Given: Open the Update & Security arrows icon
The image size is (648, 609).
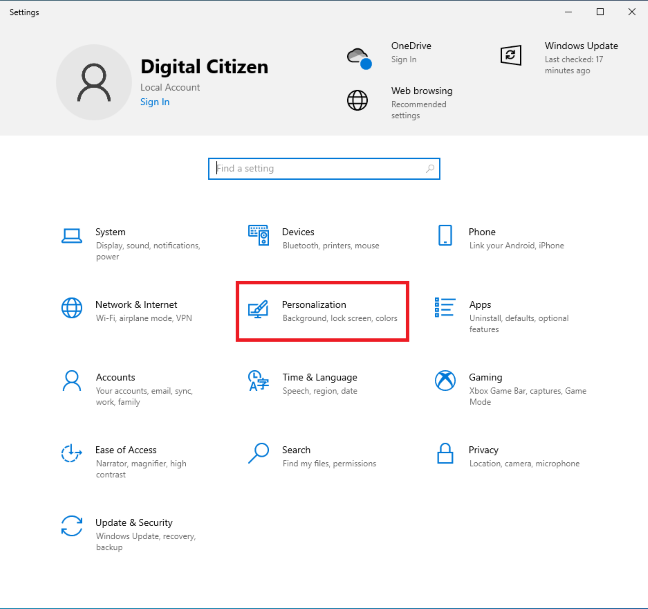Looking at the screenshot, I should [x=71, y=526].
